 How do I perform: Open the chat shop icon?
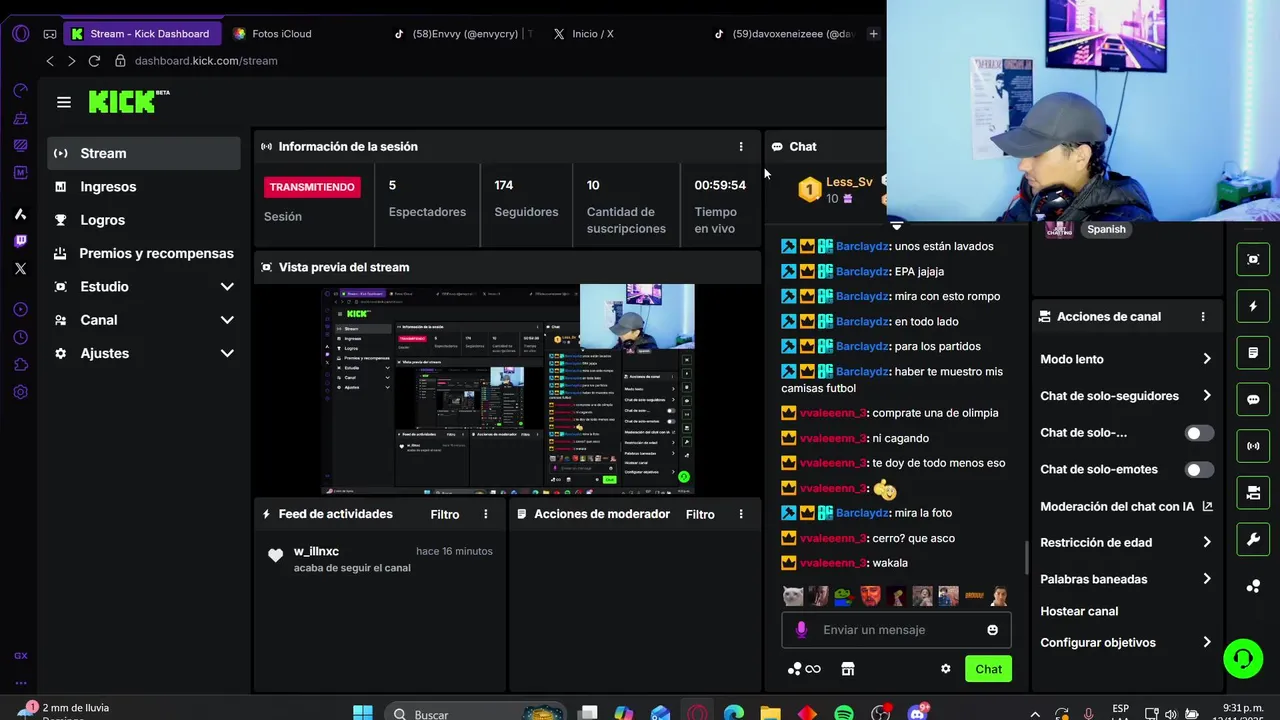coord(848,669)
